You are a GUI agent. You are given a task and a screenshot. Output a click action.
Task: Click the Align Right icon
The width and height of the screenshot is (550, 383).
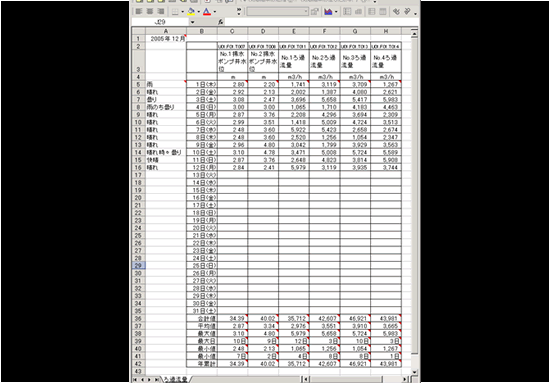160,12
